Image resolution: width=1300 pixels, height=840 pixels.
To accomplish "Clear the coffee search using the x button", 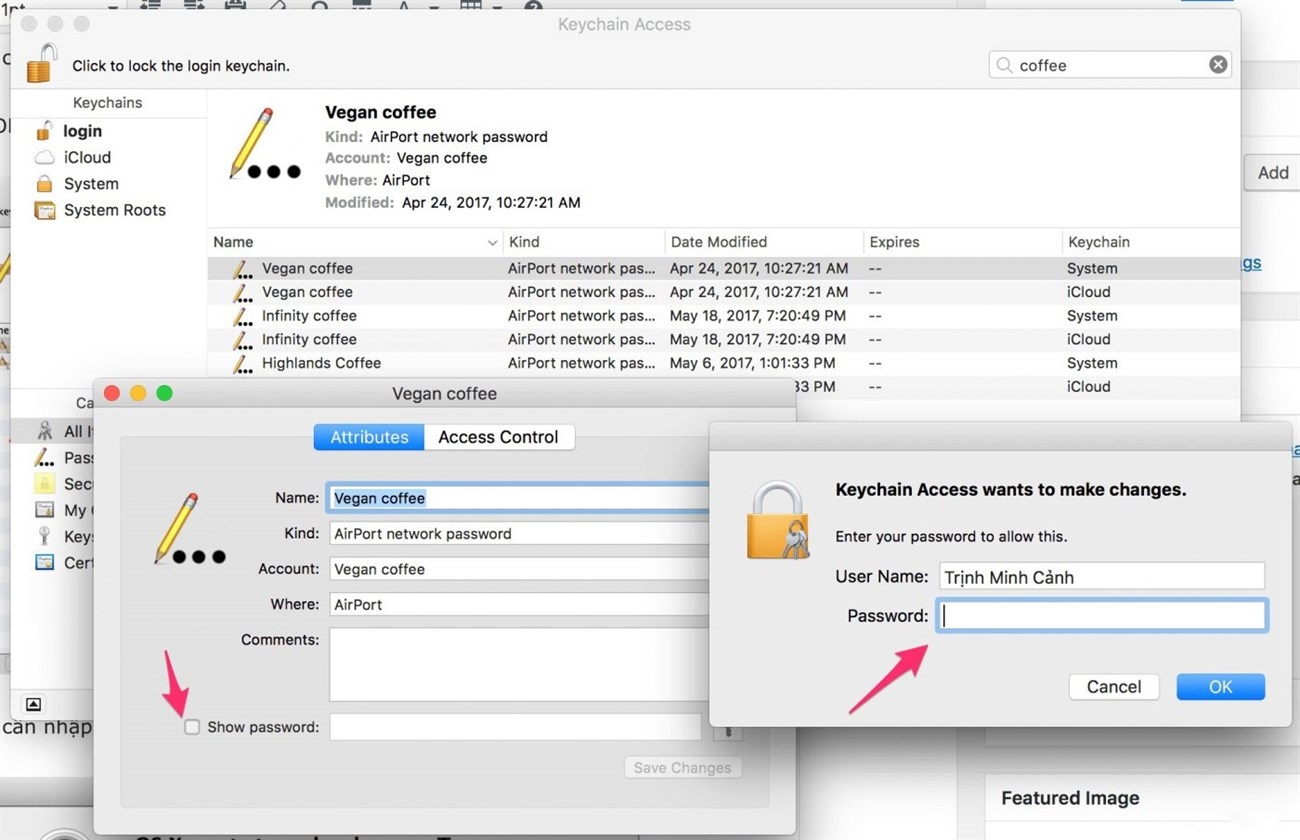I will pos(1218,64).
